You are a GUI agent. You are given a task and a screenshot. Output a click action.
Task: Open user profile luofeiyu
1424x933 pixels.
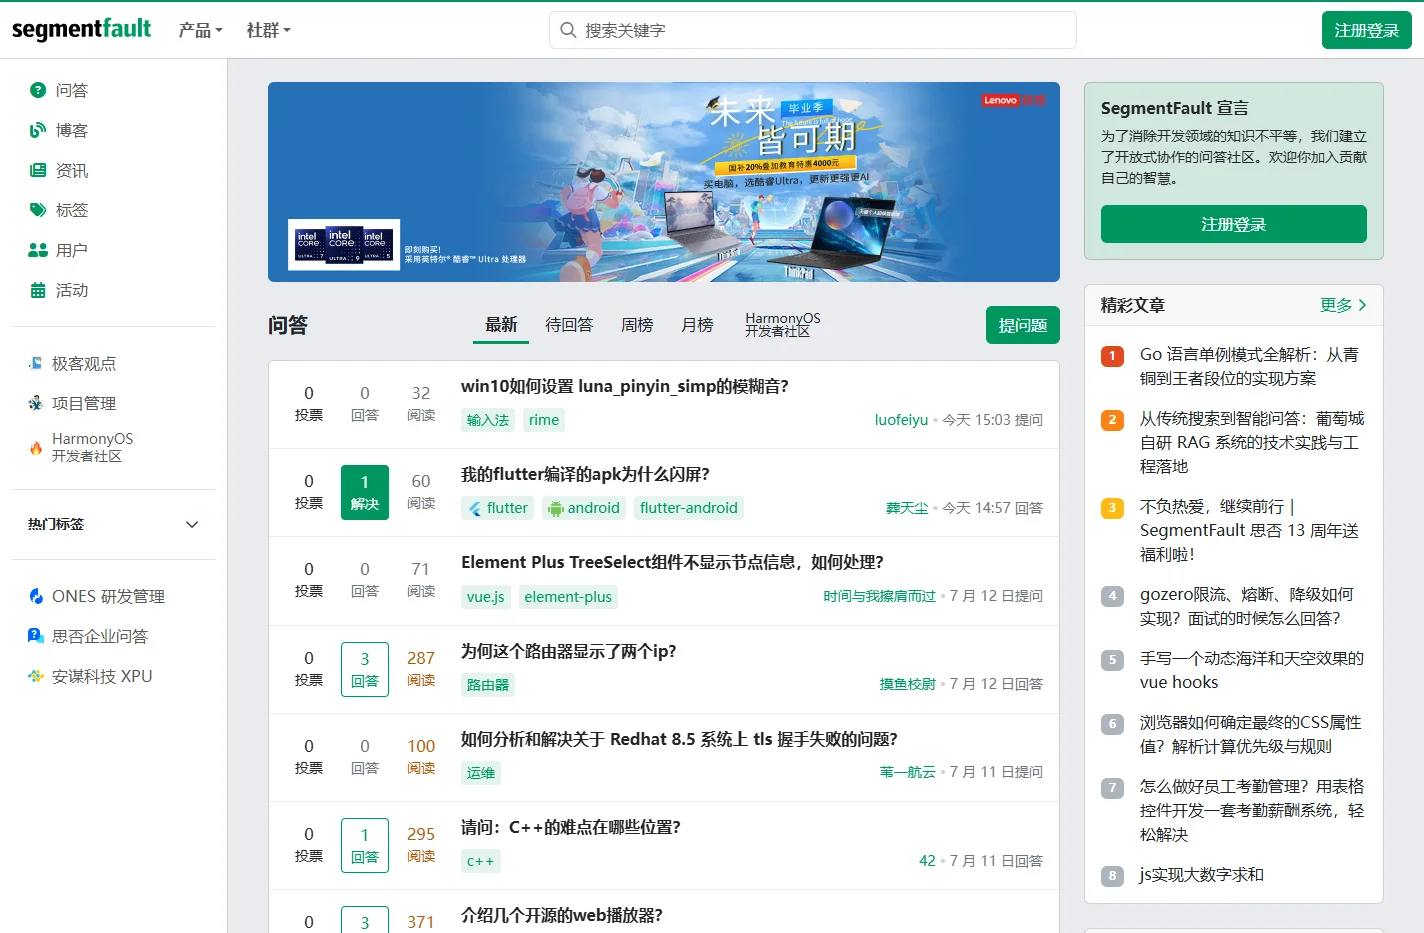coord(901,420)
